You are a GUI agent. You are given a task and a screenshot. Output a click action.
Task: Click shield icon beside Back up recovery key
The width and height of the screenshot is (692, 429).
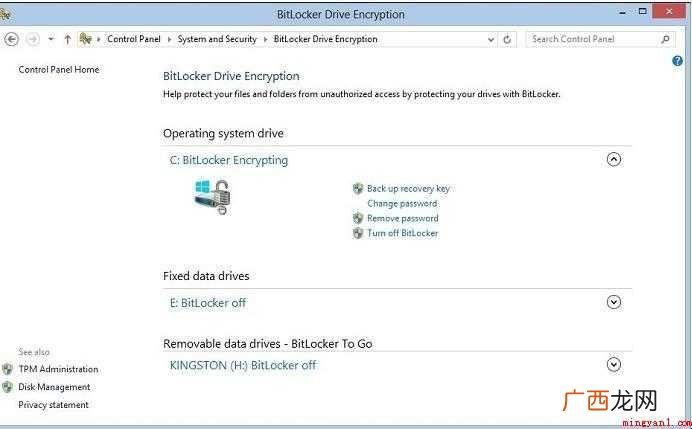click(358, 188)
